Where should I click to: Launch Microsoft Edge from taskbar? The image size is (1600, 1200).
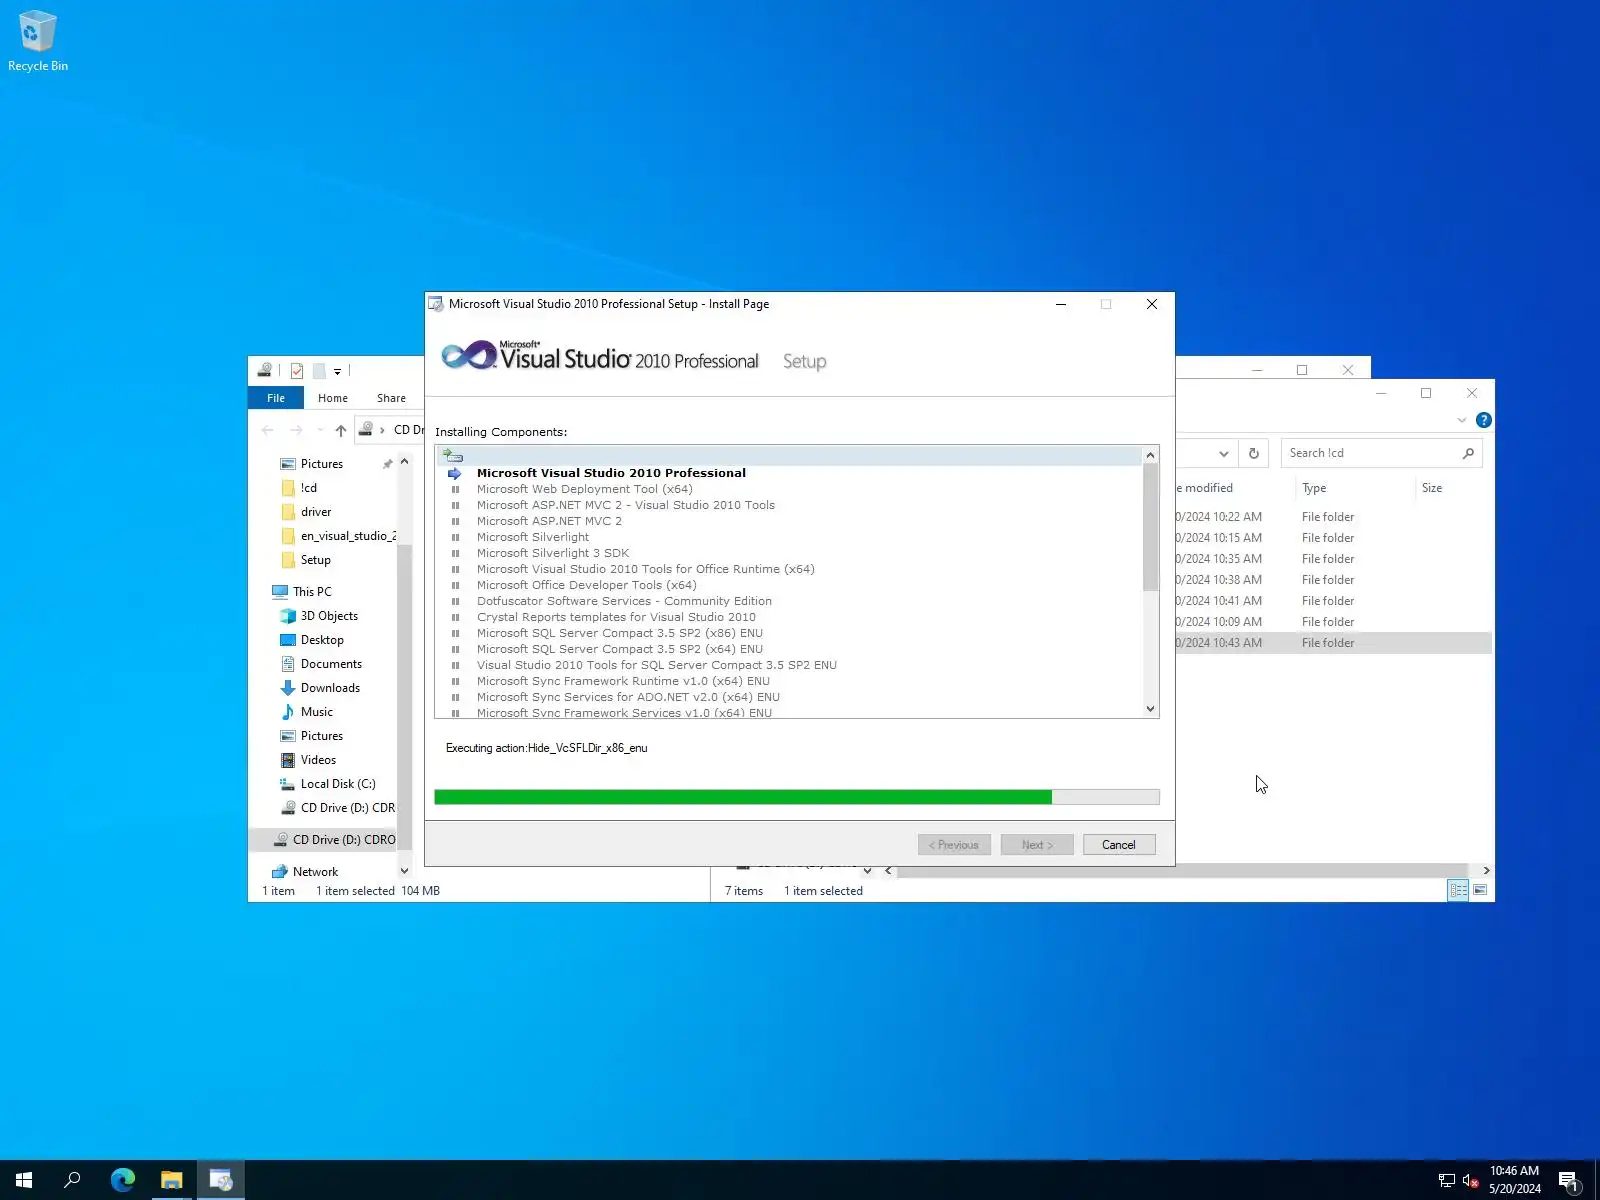[x=123, y=1180]
